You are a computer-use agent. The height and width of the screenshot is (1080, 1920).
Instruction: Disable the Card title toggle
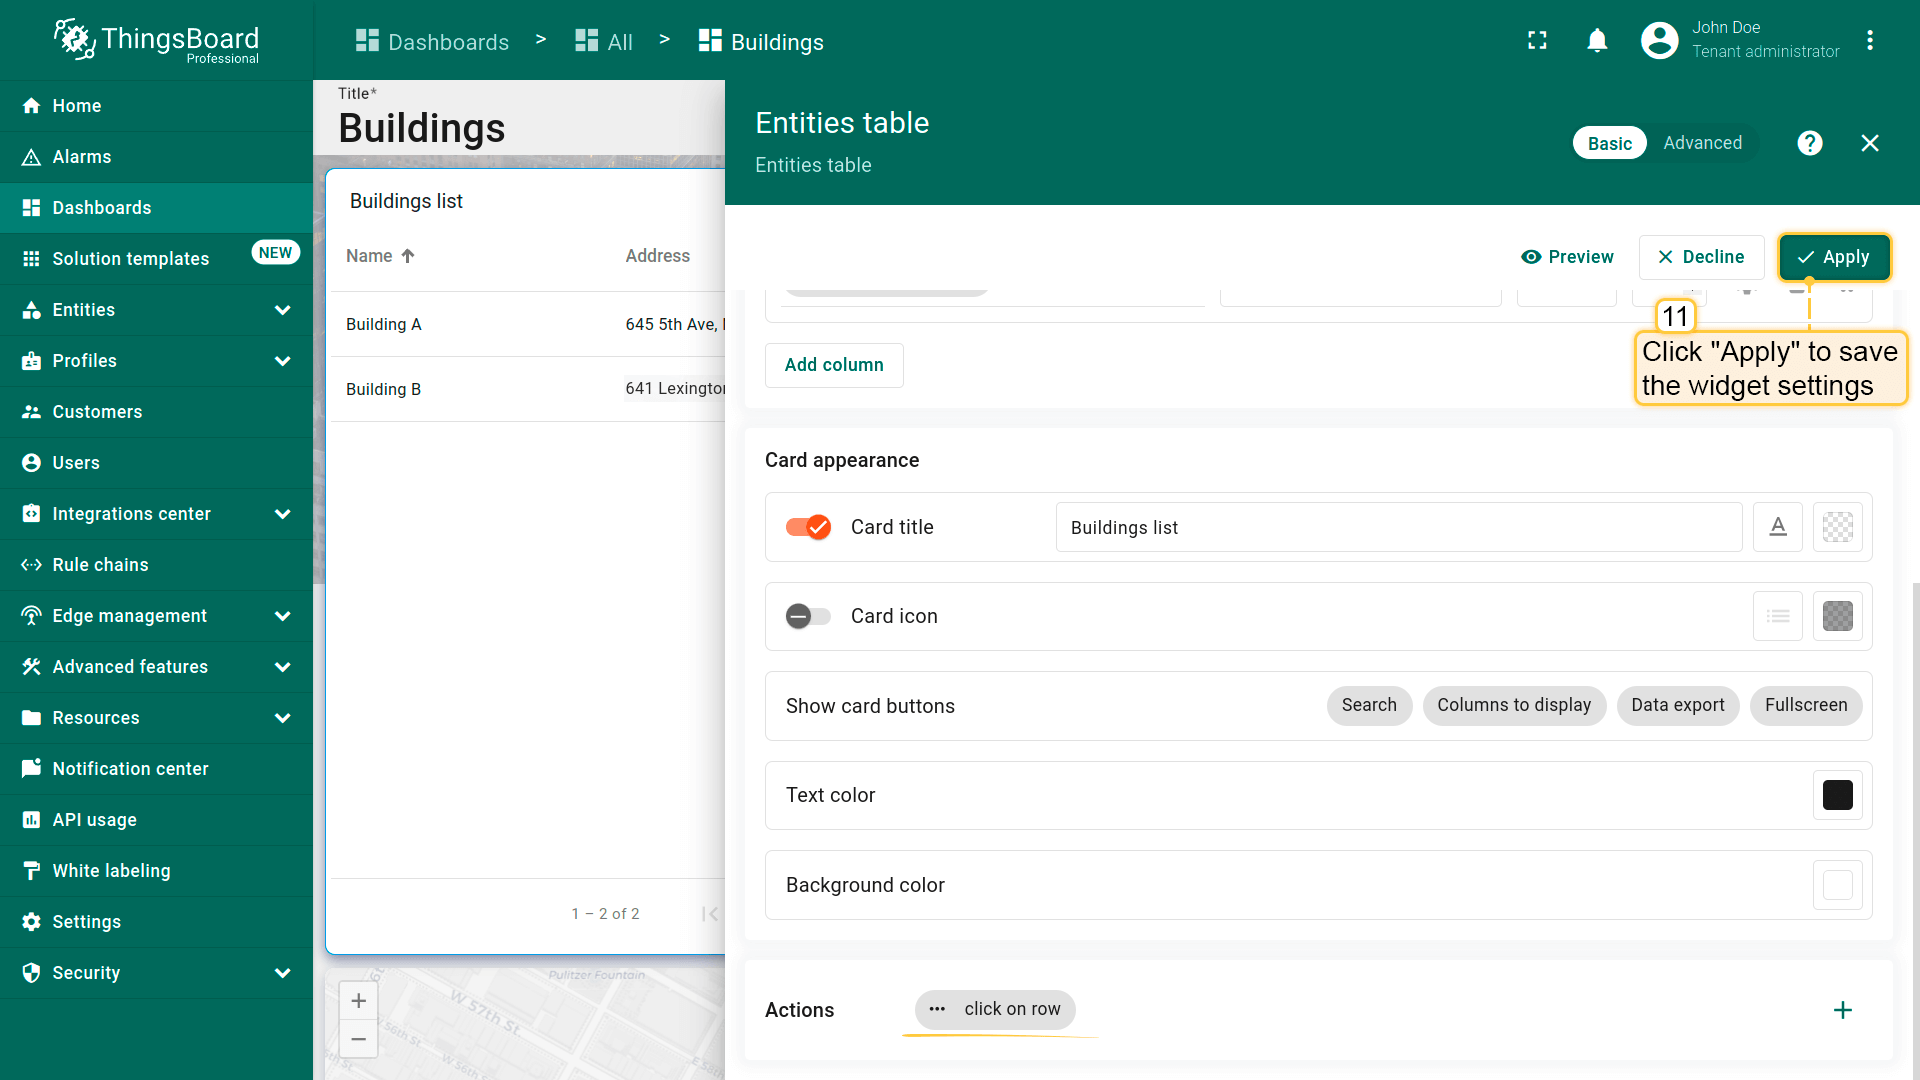click(x=808, y=527)
